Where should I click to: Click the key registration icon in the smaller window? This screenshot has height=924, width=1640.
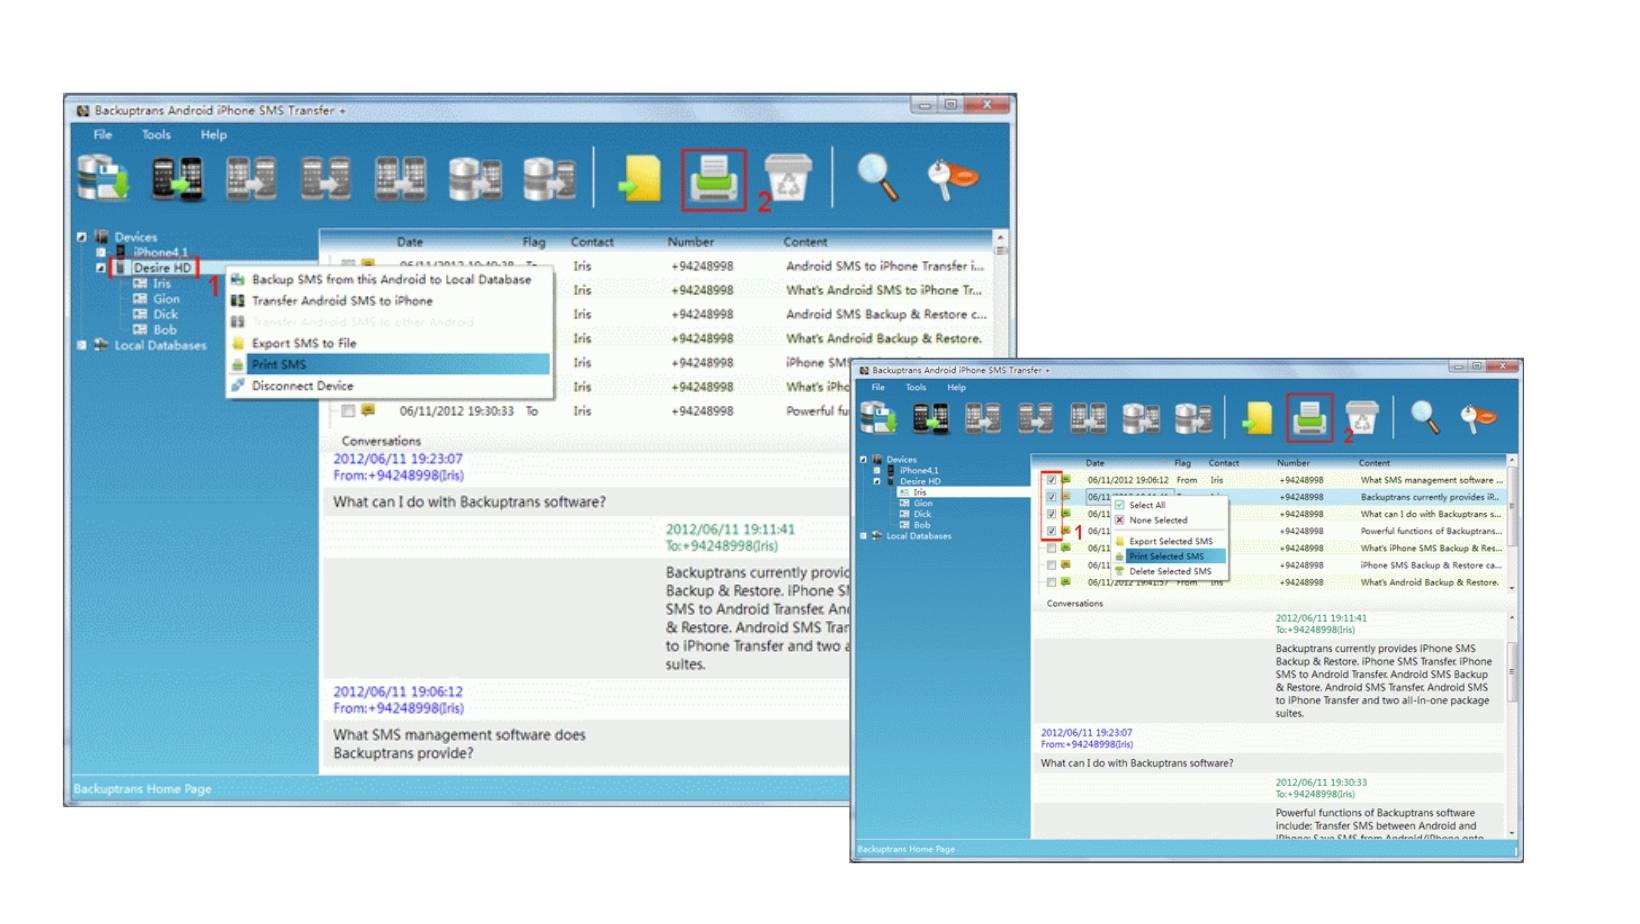pos(1477,418)
